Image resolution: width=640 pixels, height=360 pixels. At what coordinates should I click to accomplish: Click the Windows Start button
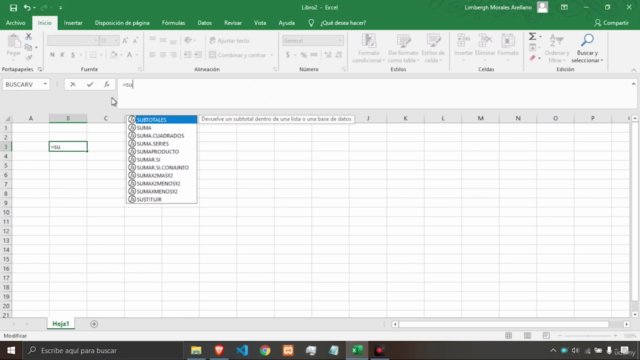coord(11,350)
